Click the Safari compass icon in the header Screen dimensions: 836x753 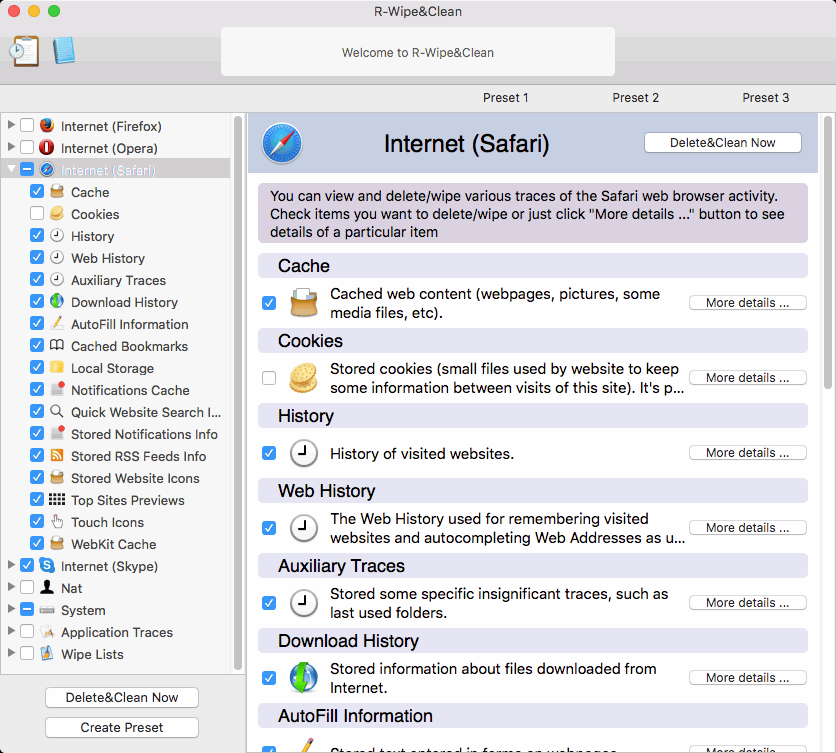click(x=282, y=143)
